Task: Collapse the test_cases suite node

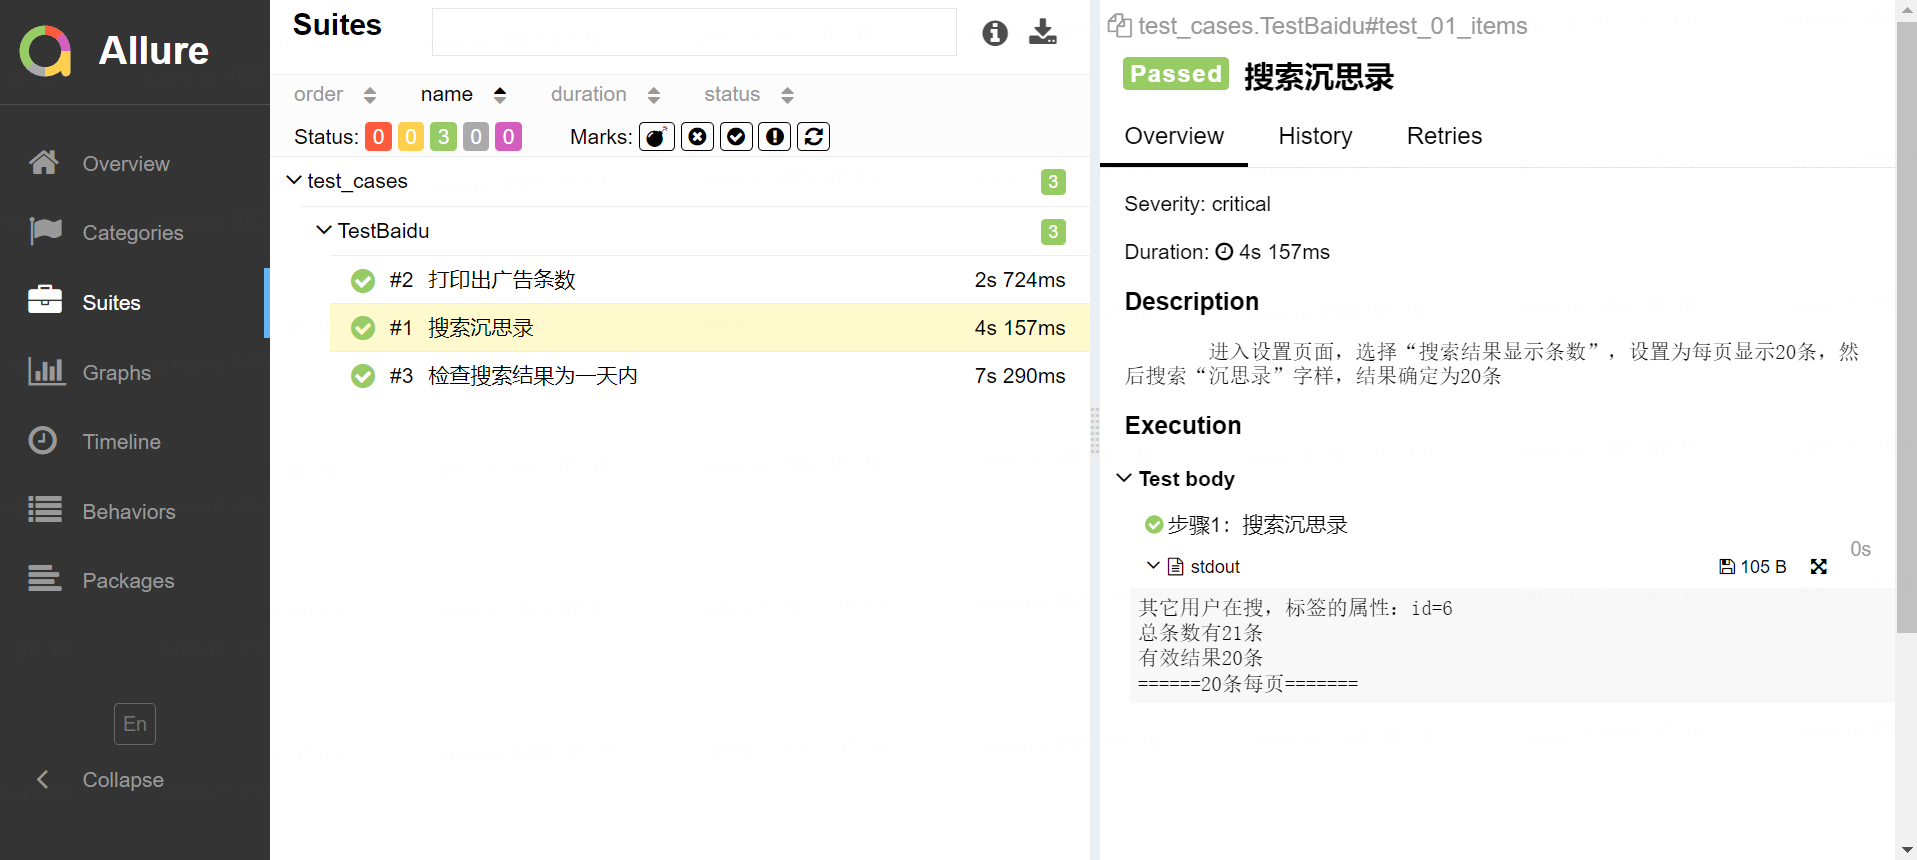Action: pyautogui.click(x=680, y=181)
